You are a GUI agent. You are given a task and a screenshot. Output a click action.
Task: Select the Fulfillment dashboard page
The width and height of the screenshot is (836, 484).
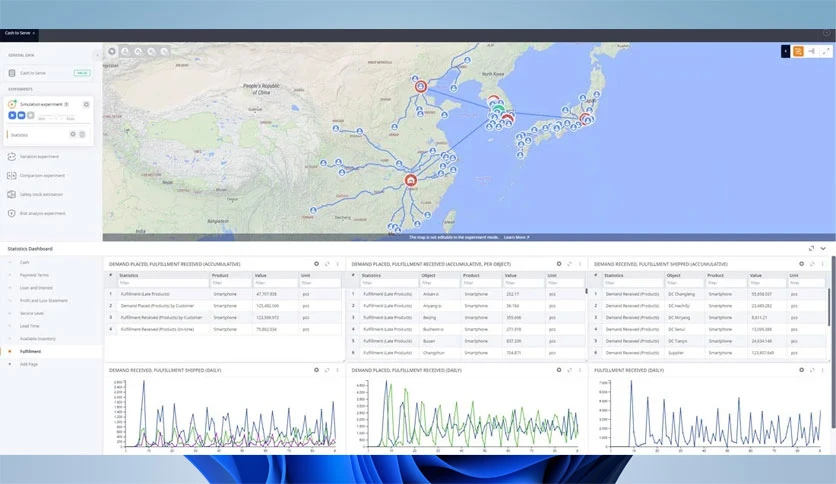pos(30,352)
